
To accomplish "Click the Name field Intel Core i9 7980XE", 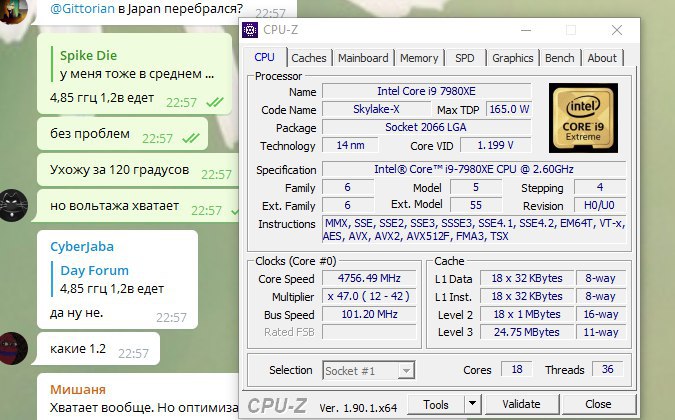I will (x=427, y=91).
